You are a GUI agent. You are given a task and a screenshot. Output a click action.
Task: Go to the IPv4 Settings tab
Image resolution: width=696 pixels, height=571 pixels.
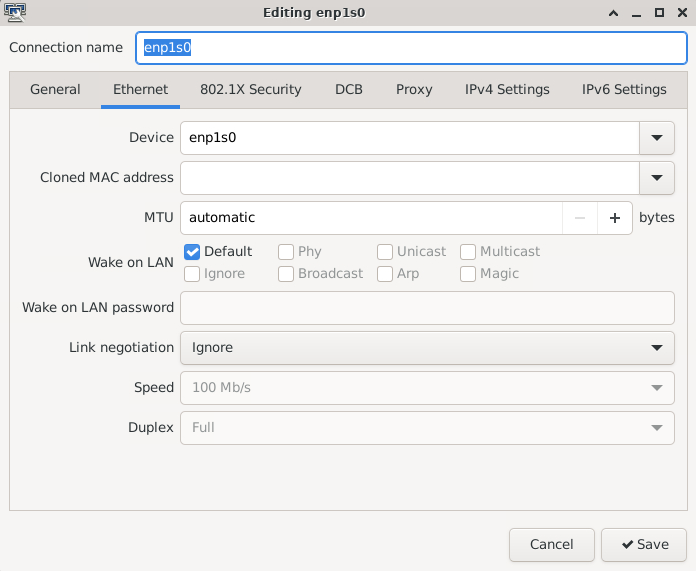(x=507, y=90)
